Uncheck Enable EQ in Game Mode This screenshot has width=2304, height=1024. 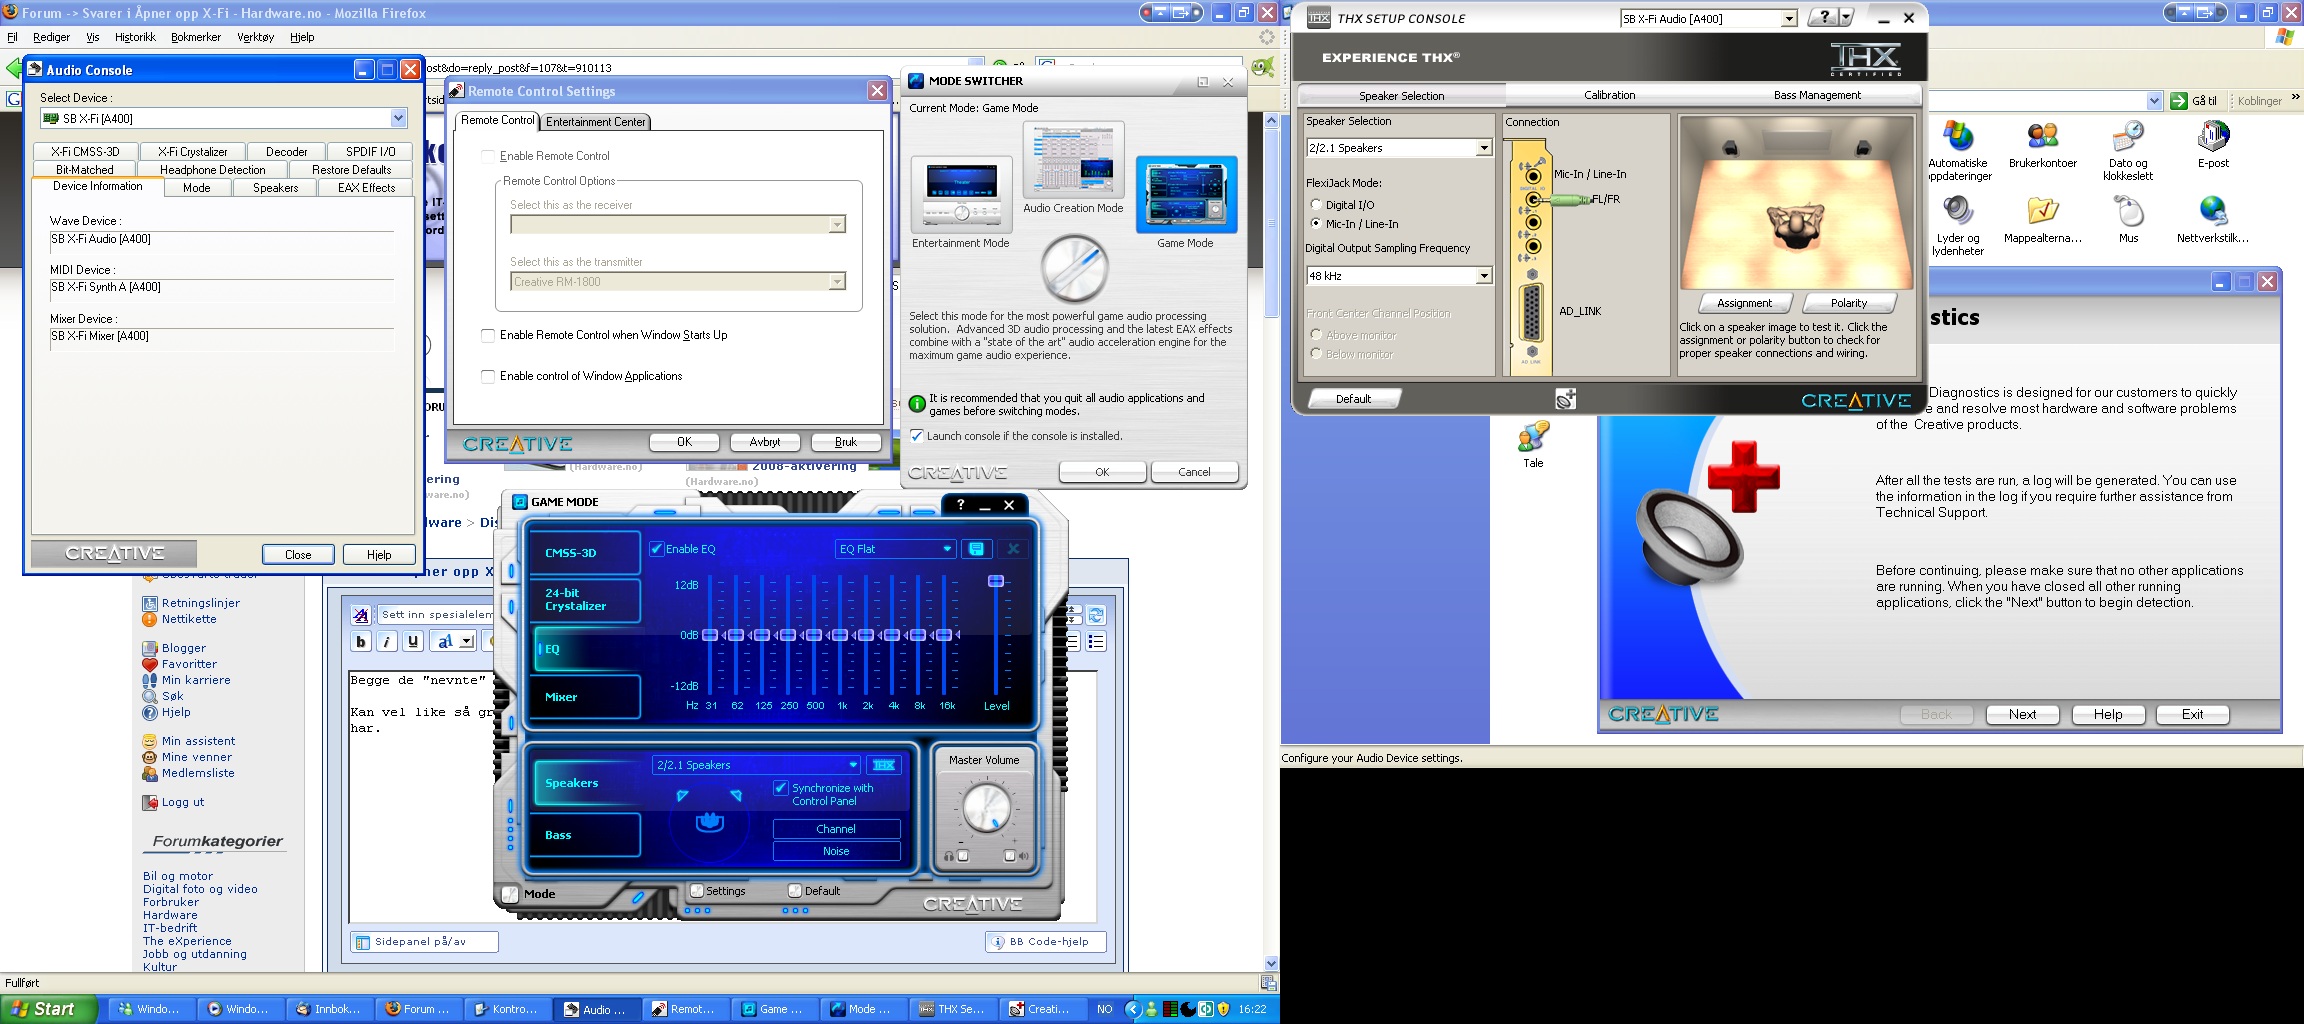tap(657, 549)
